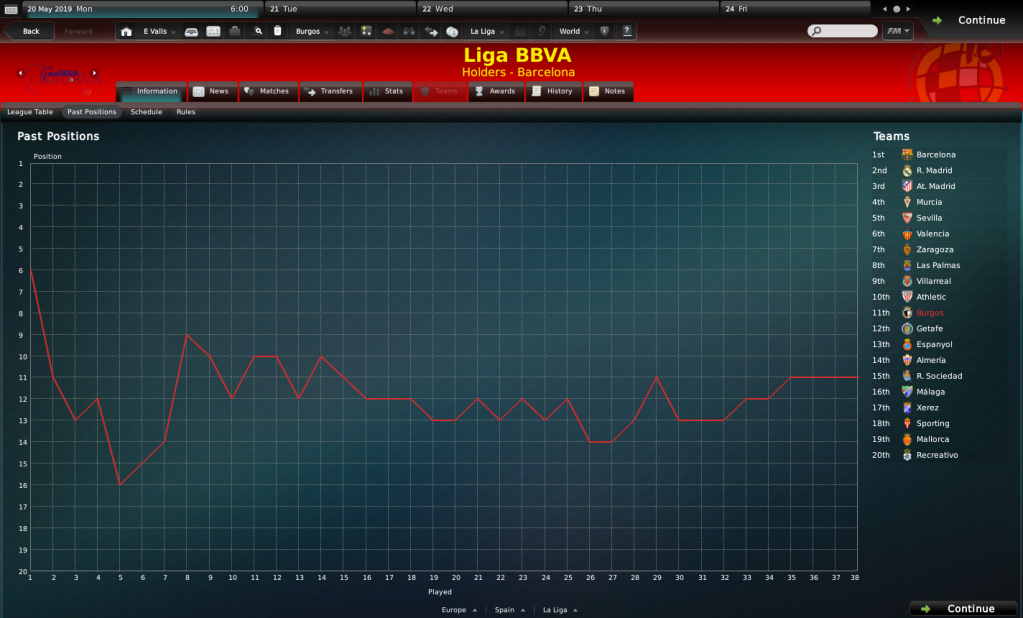1023x618 pixels.
Task: Select the 23 Thu calendar day
Action: [x=643, y=9]
